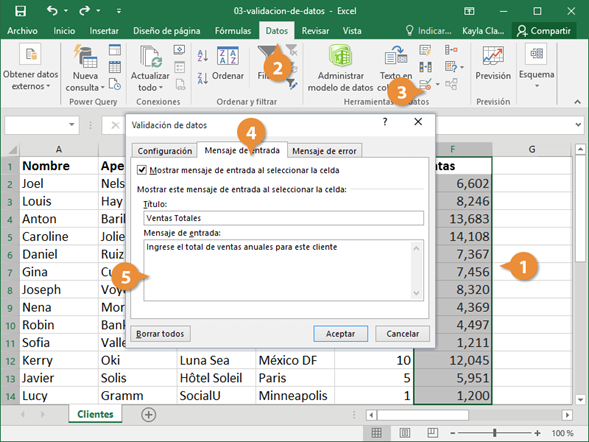The image size is (589, 442).
Task: Open the Redo history dropdown arrow
Action: coord(98,11)
